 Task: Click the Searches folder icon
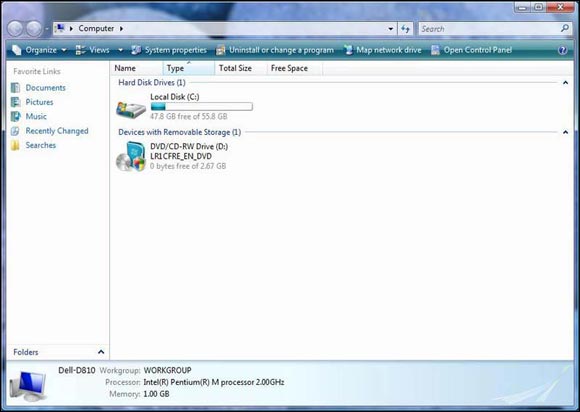pyautogui.click(x=16, y=145)
